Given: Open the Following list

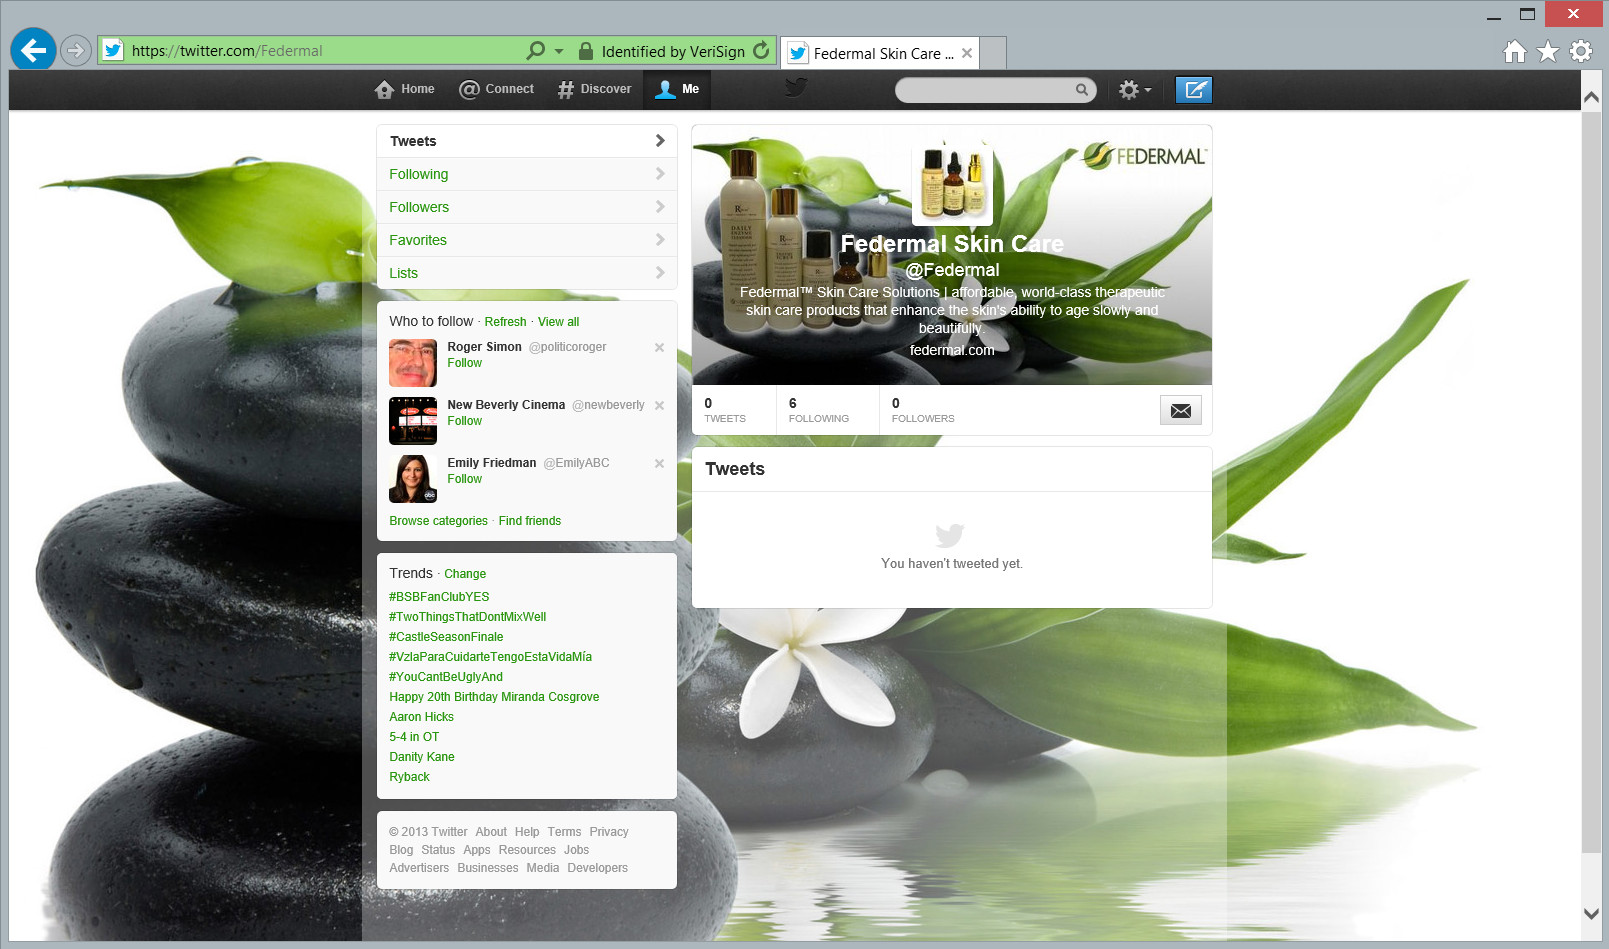Looking at the screenshot, I should pos(527,174).
